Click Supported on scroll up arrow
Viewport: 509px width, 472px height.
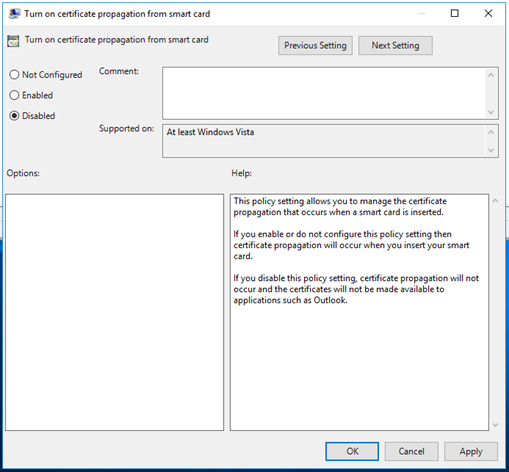491,132
